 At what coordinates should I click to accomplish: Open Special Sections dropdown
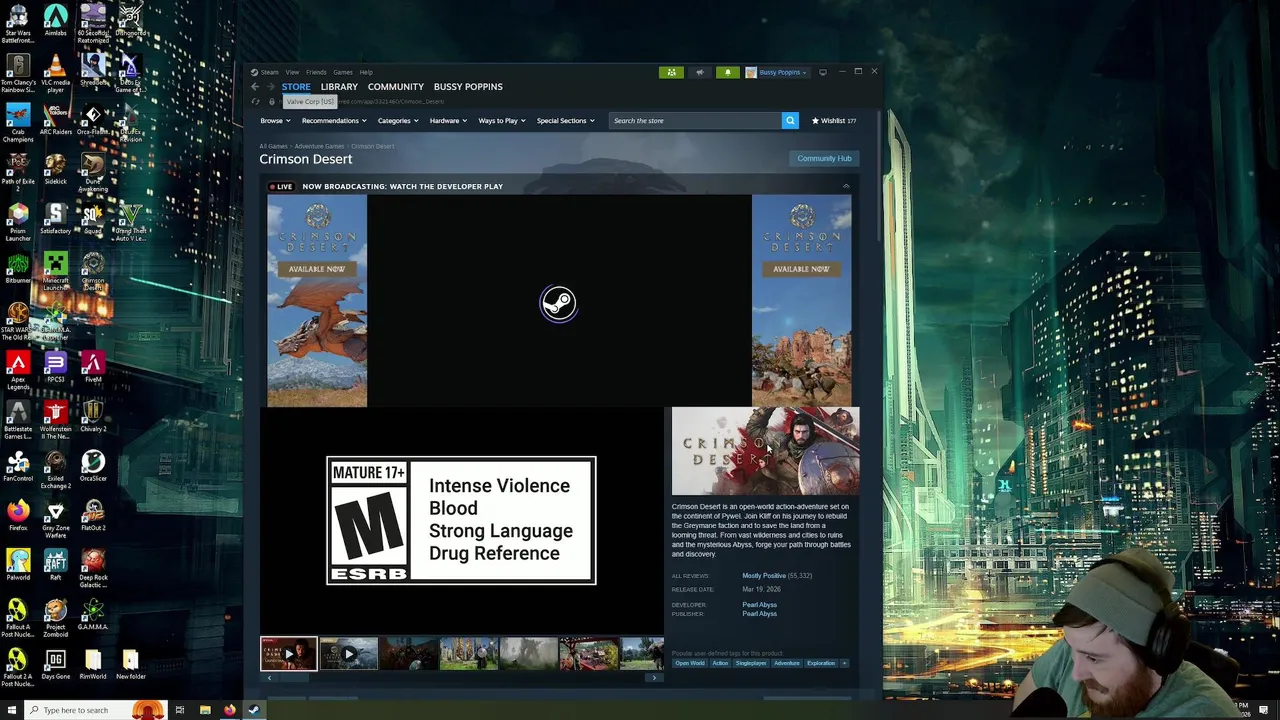click(x=565, y=121)
